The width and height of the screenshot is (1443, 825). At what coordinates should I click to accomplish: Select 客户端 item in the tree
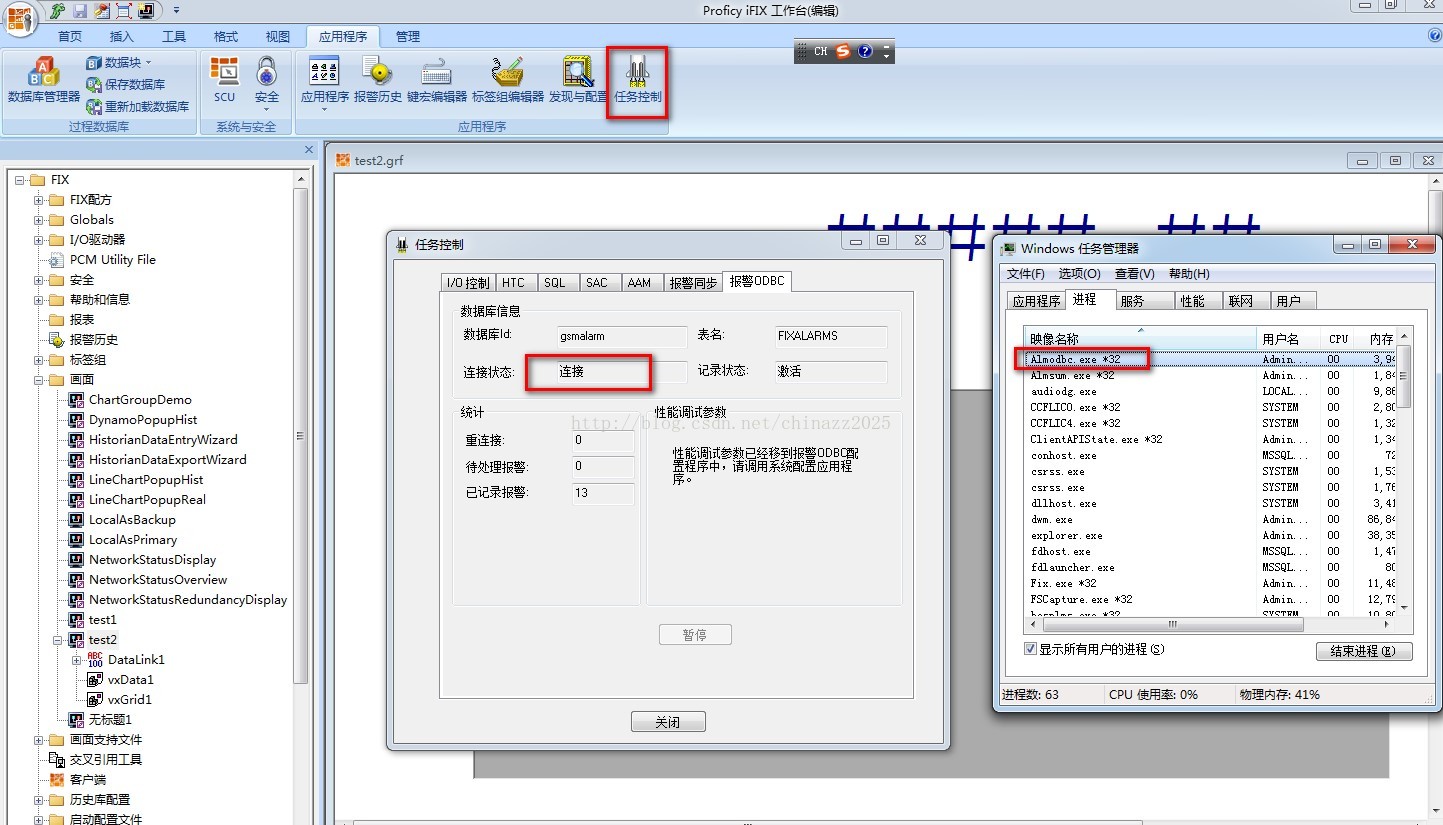pos(88,779)
